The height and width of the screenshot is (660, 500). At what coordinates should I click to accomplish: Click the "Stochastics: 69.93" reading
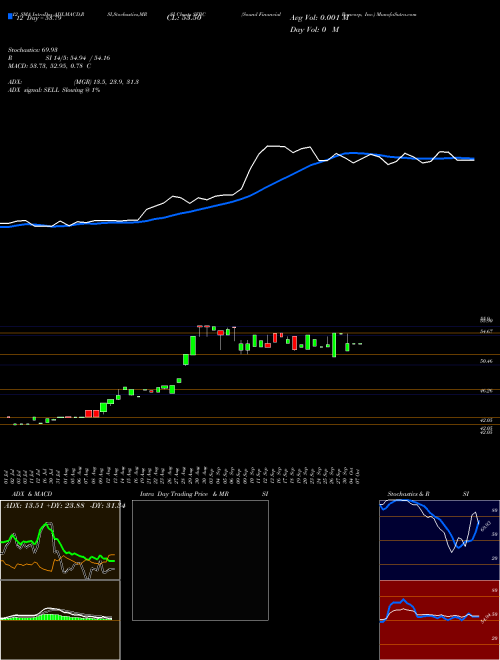tap(33, 50)
